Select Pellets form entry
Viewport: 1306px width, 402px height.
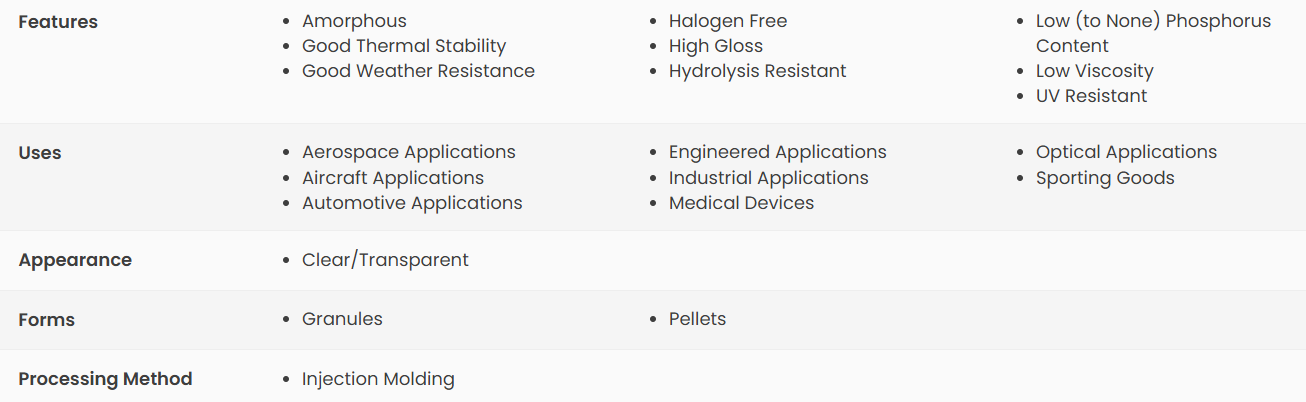click(698, 319)
